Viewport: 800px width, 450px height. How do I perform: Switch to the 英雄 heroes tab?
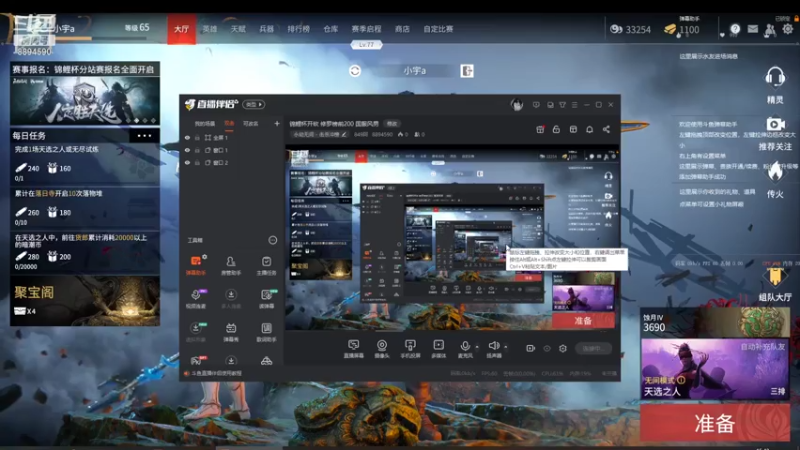pyautogui.click(x=210, y=29)
